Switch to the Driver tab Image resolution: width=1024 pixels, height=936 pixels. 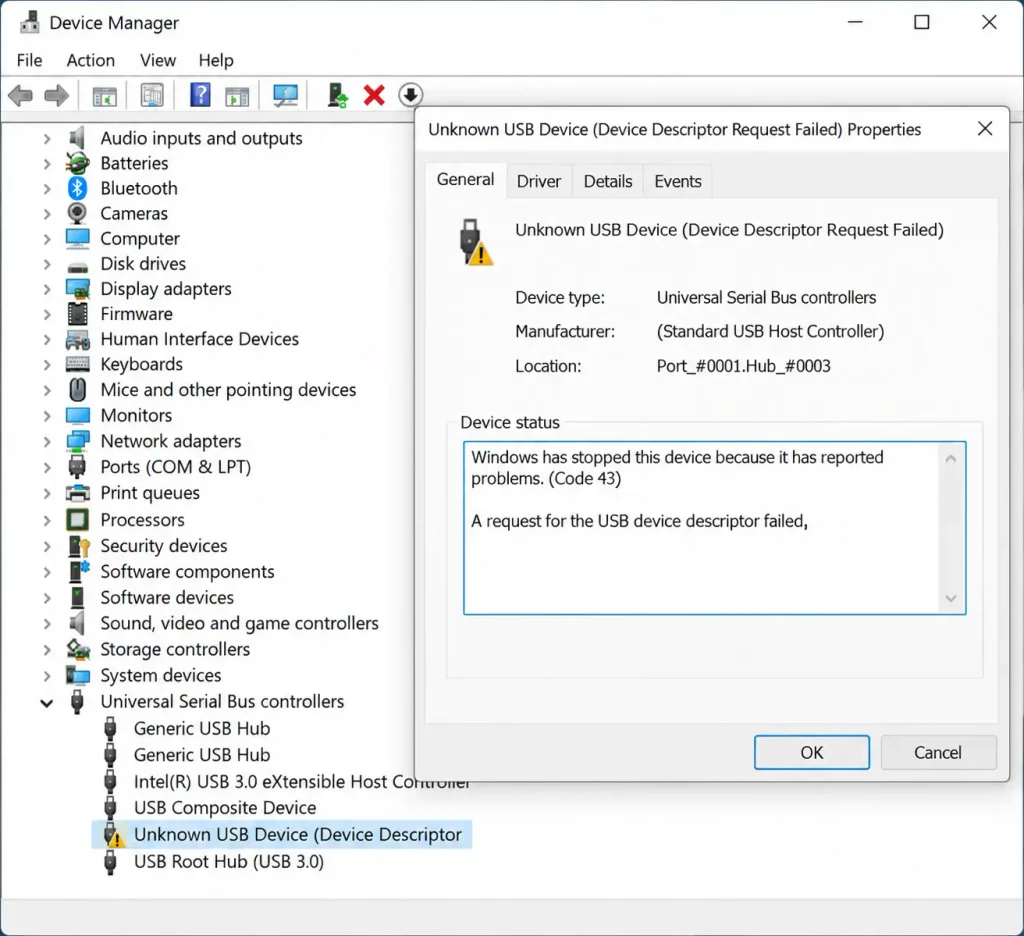pos(539,181)
